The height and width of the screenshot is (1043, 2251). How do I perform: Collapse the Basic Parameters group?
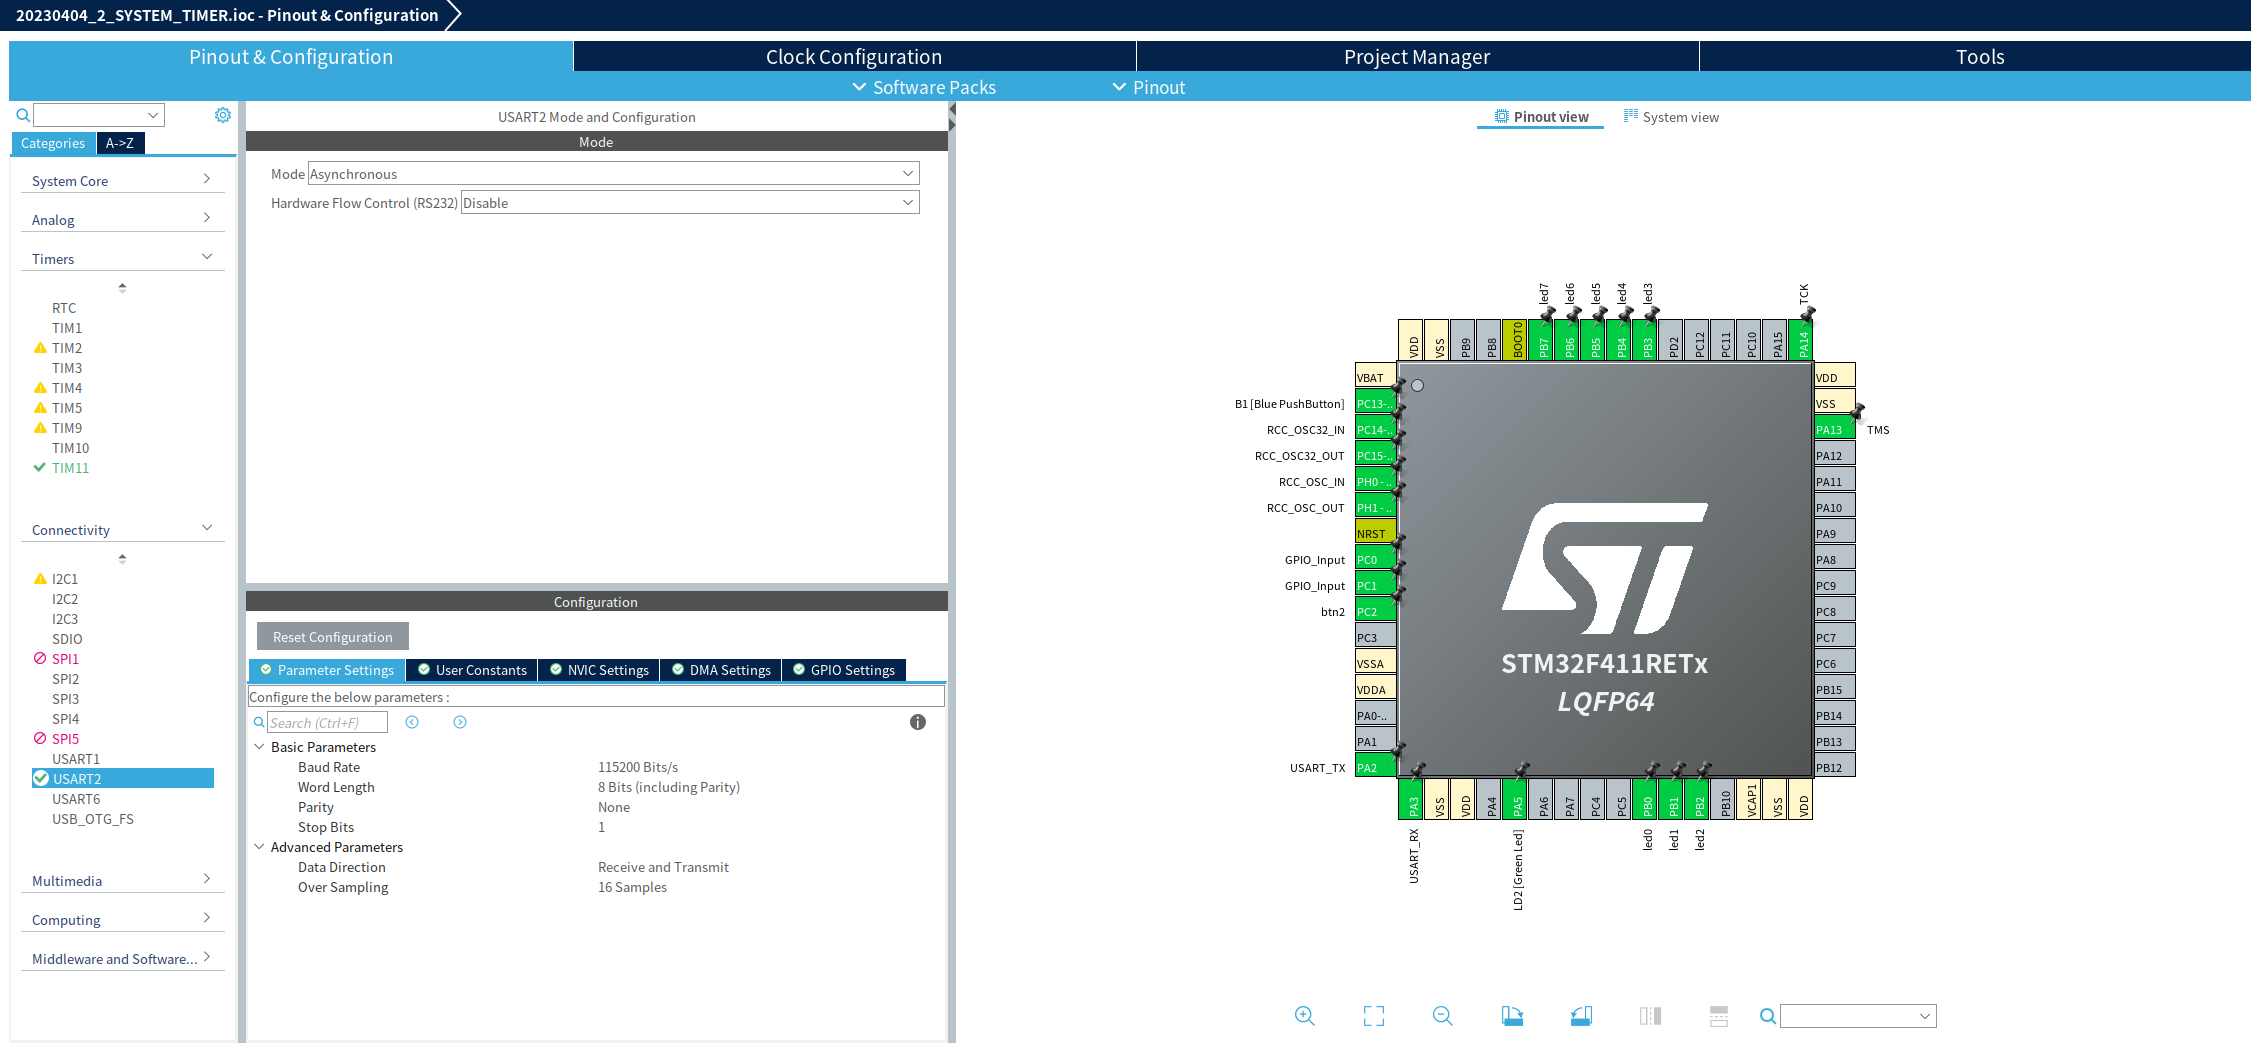point(260,747)
